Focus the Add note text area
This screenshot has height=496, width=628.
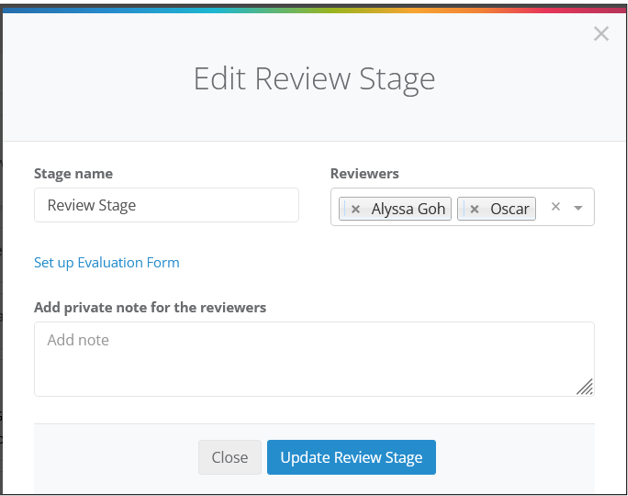point(314,359)
